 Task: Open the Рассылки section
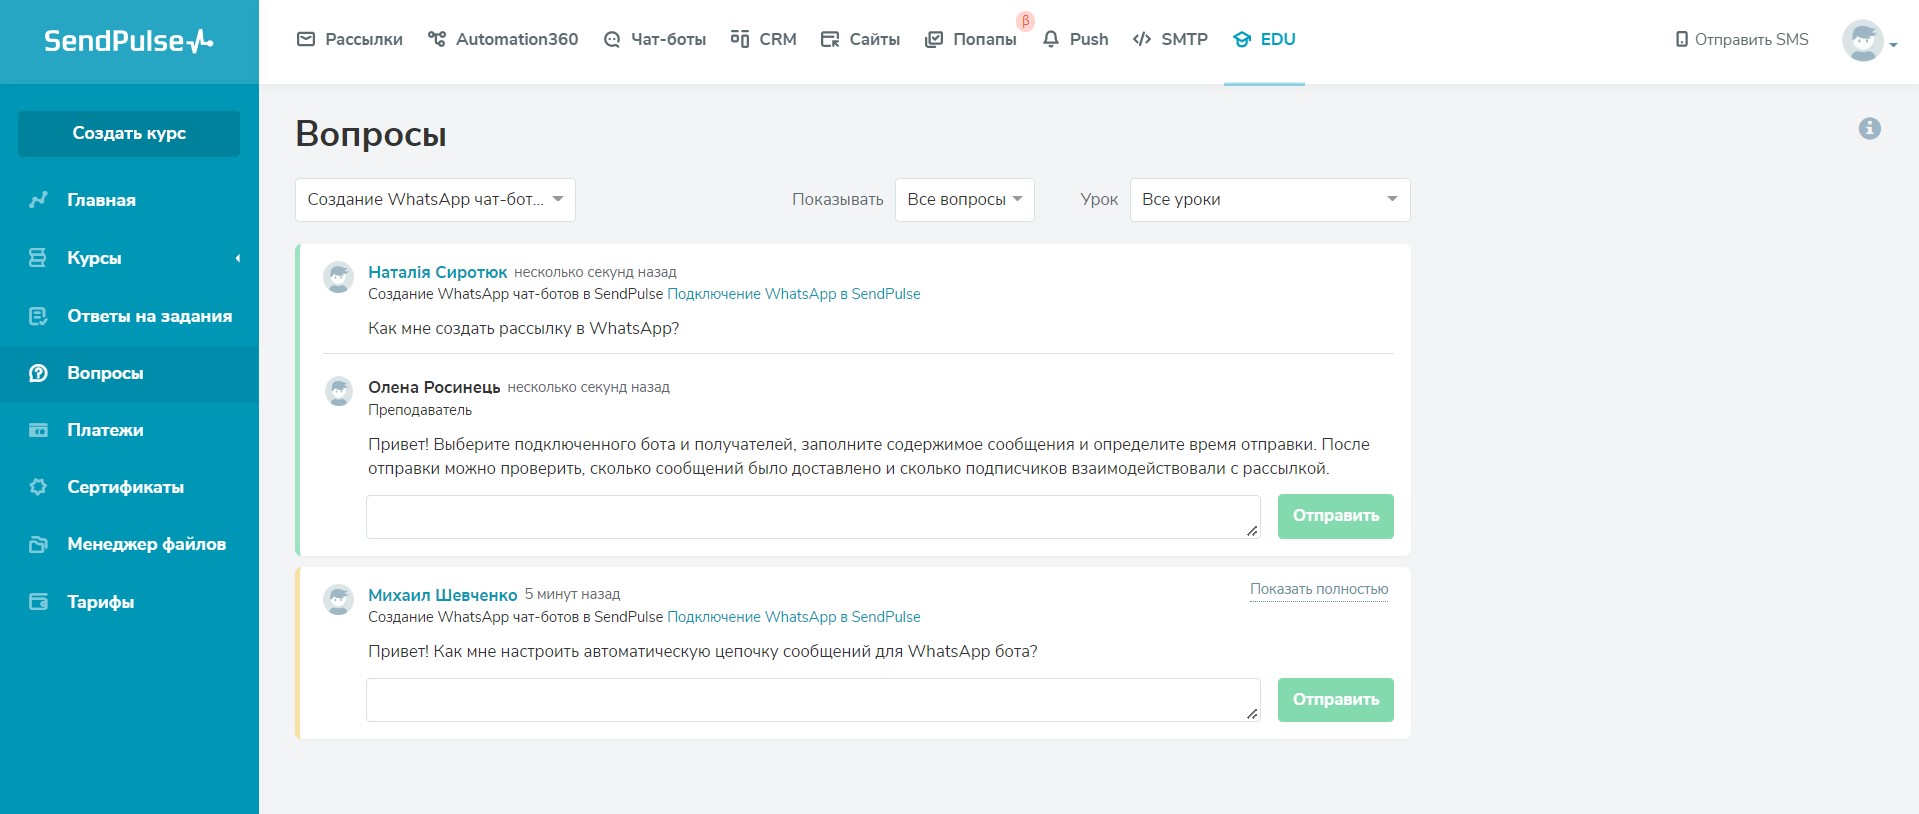coord(350,39)
